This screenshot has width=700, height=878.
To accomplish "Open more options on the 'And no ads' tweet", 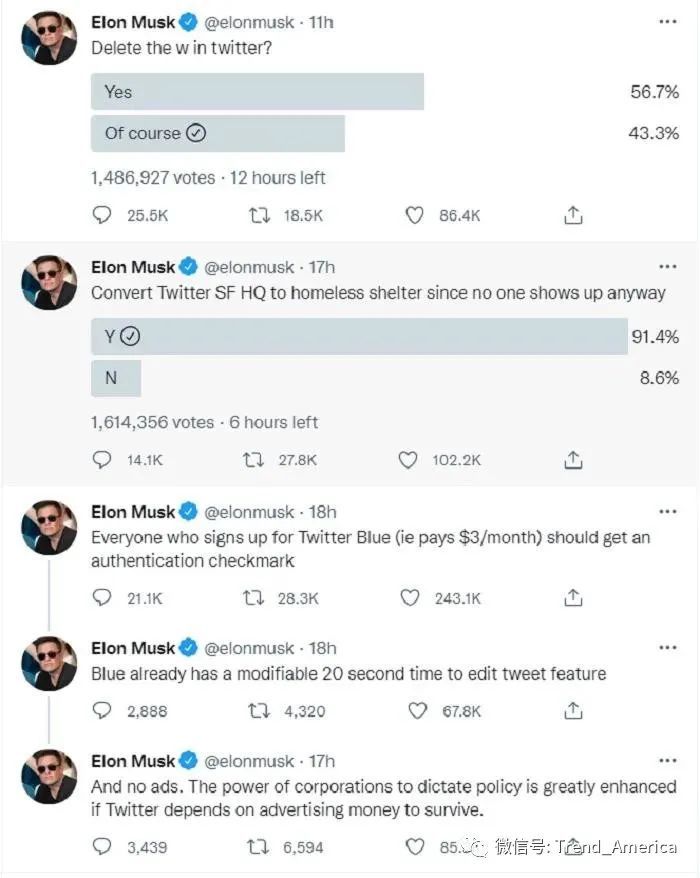I will (667, 760).
